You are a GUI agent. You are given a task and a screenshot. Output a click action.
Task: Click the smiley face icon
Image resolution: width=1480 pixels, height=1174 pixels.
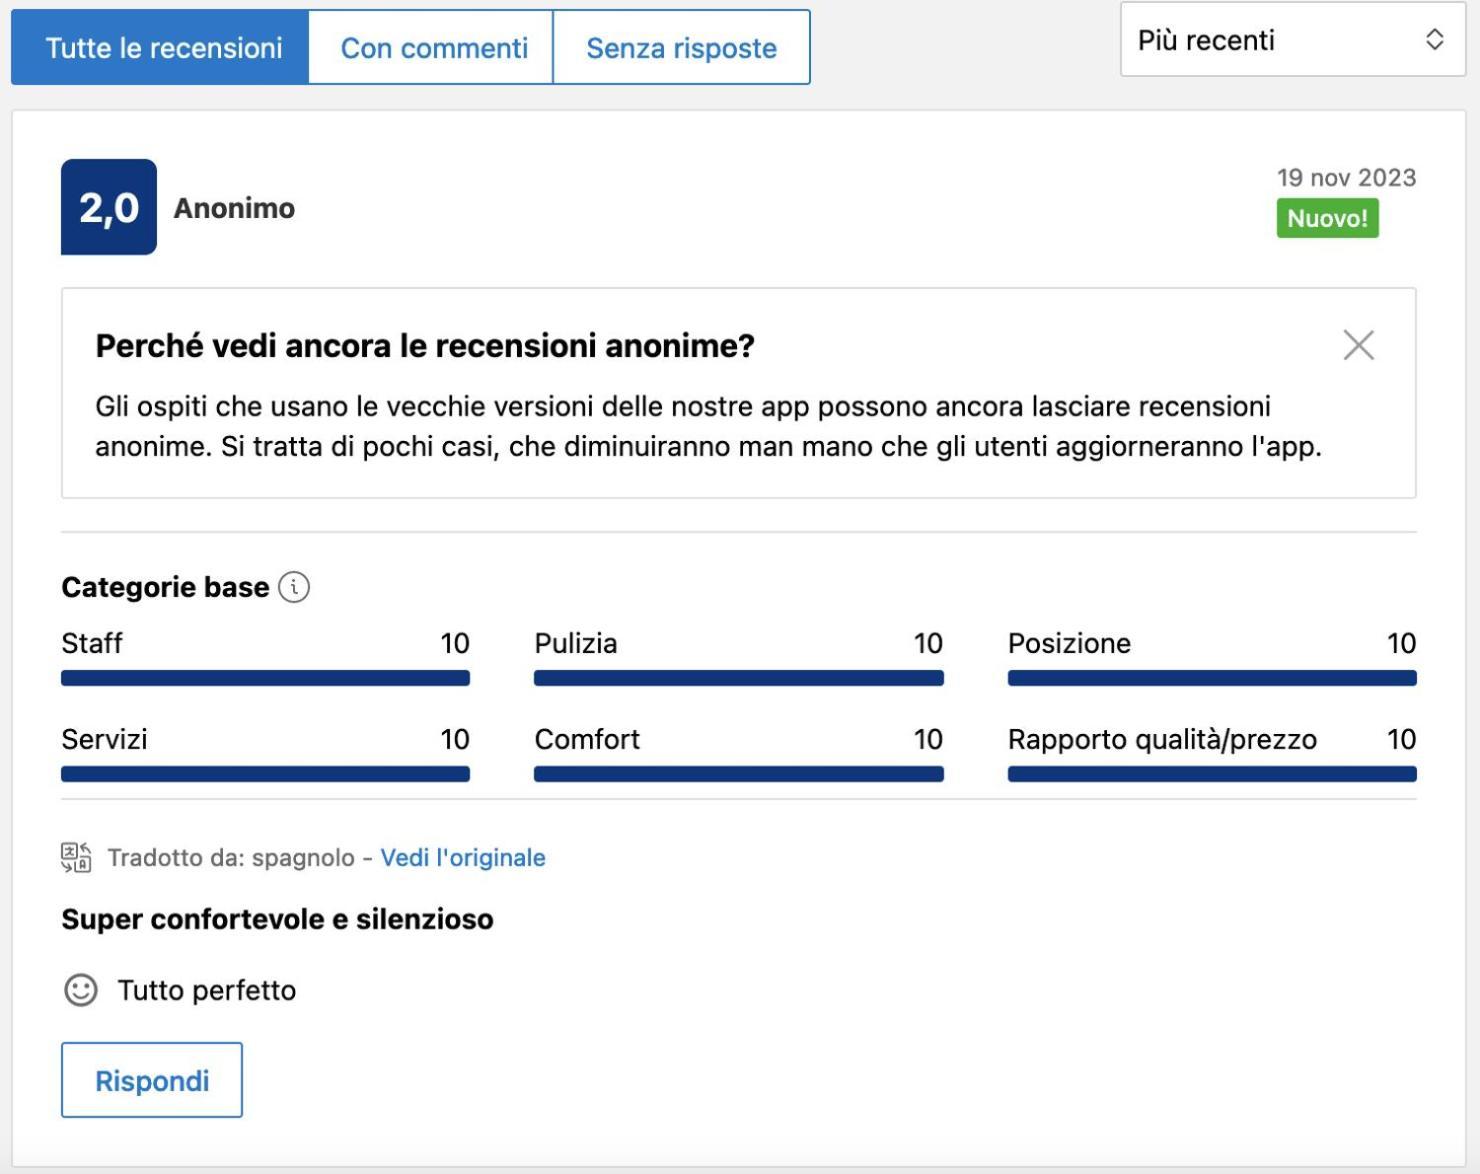pos(81,990)
